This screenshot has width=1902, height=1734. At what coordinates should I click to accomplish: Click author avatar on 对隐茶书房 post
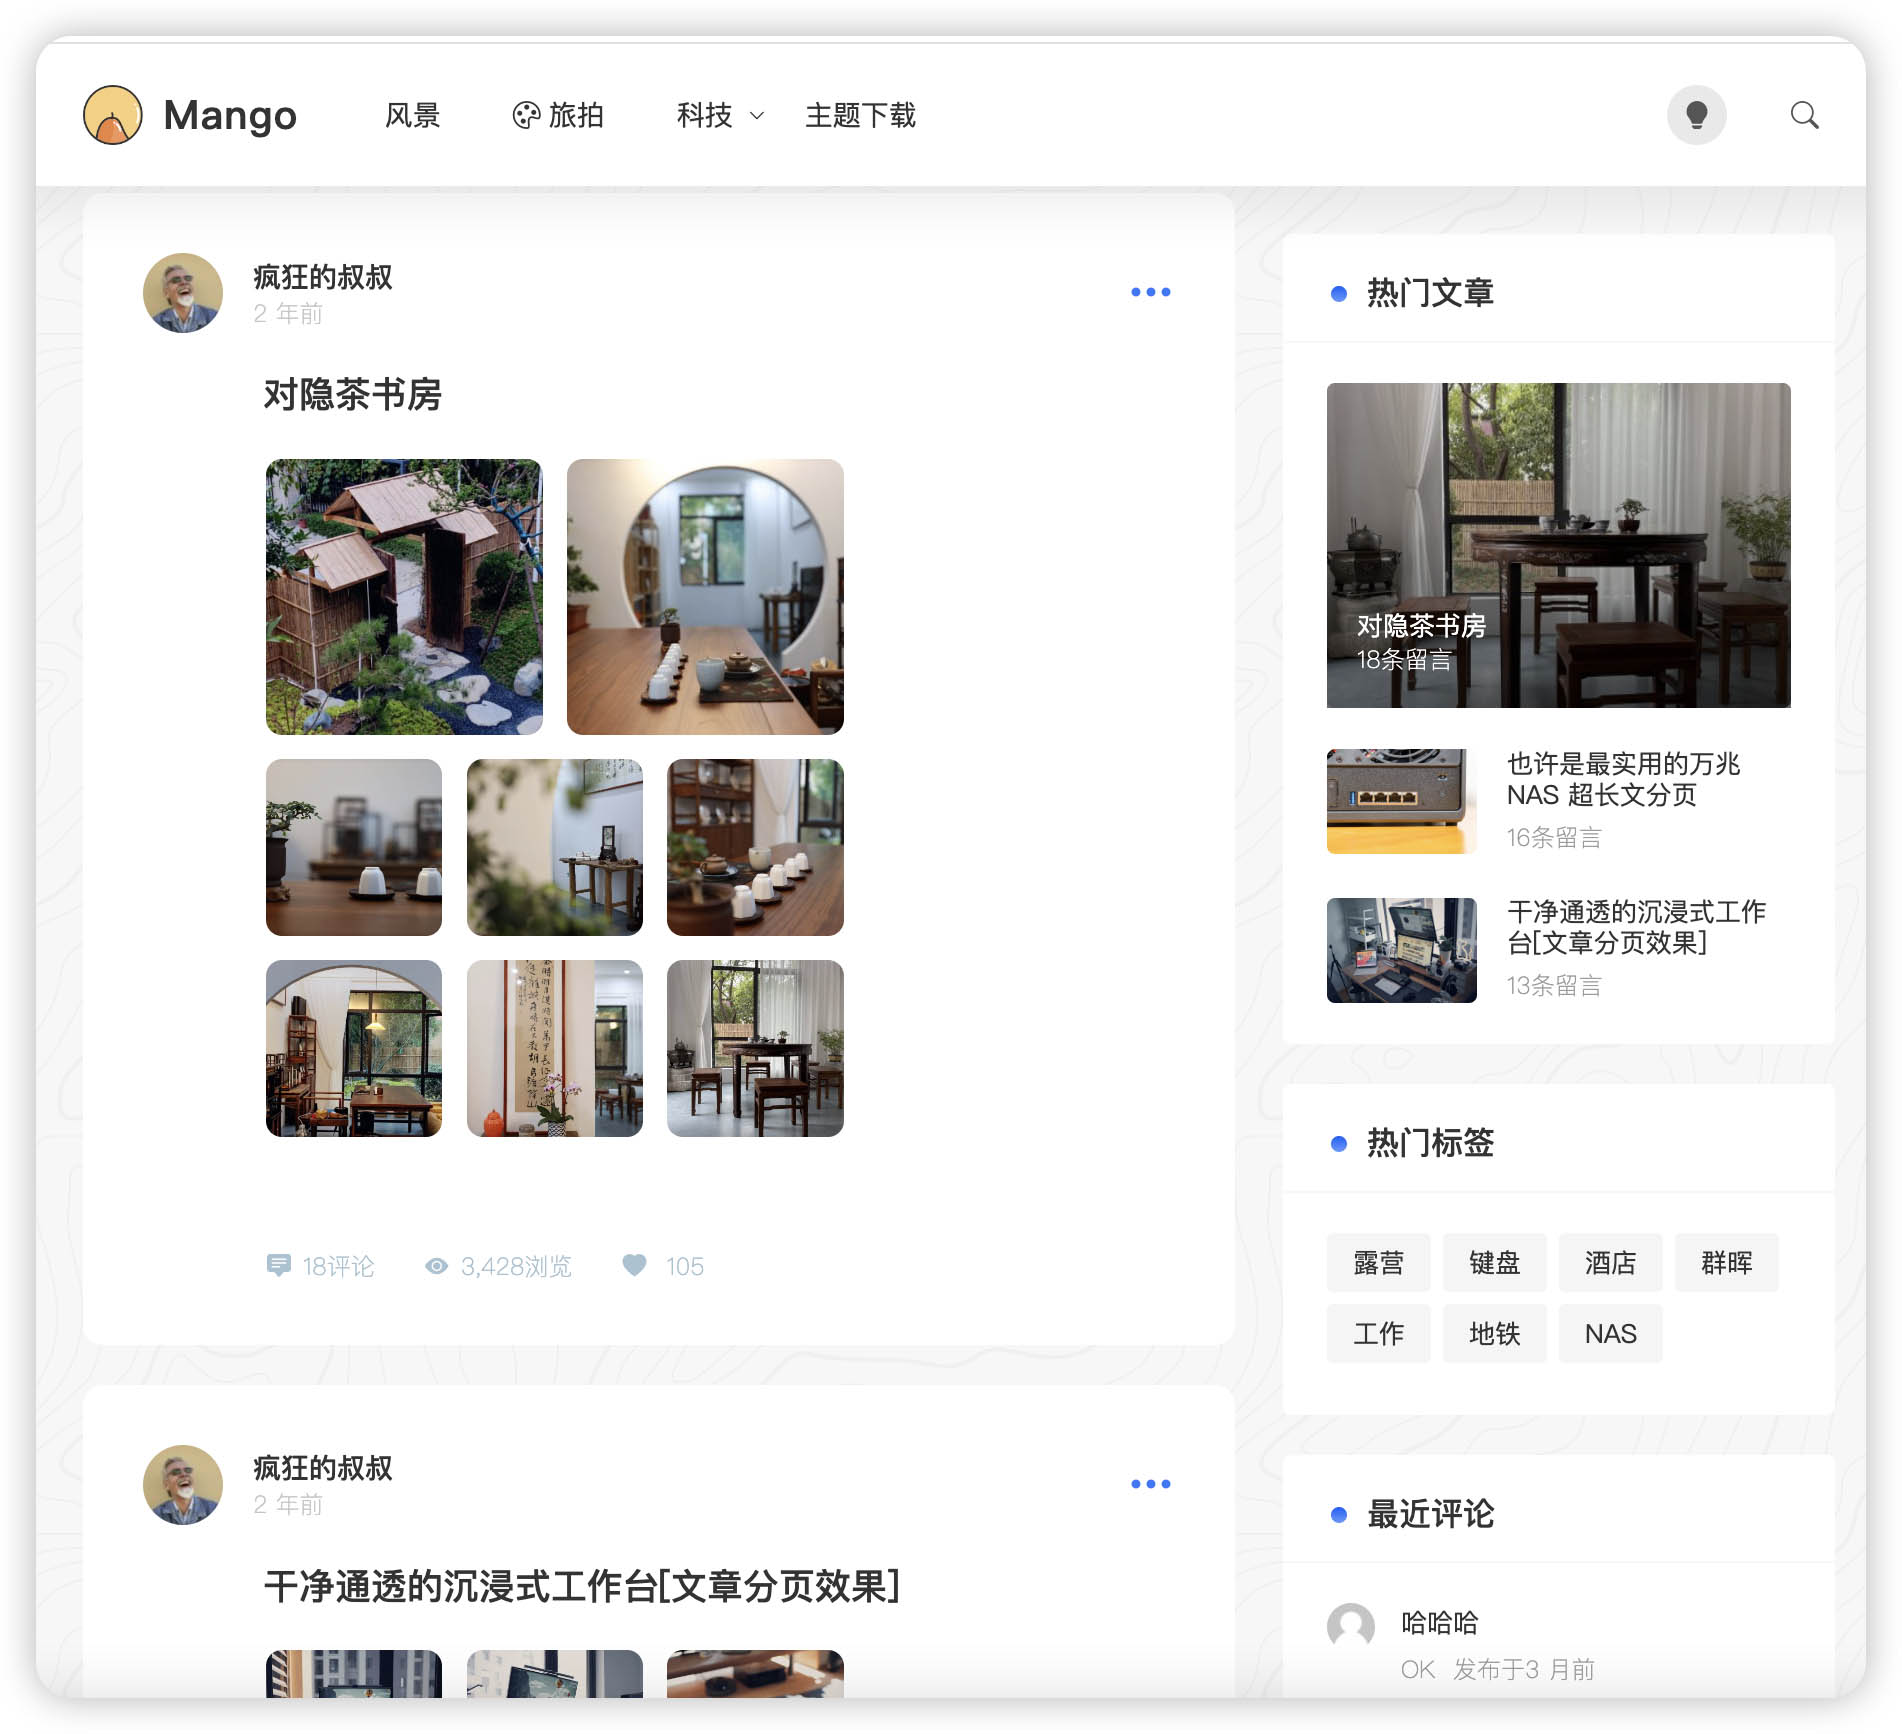click(183, 293)
